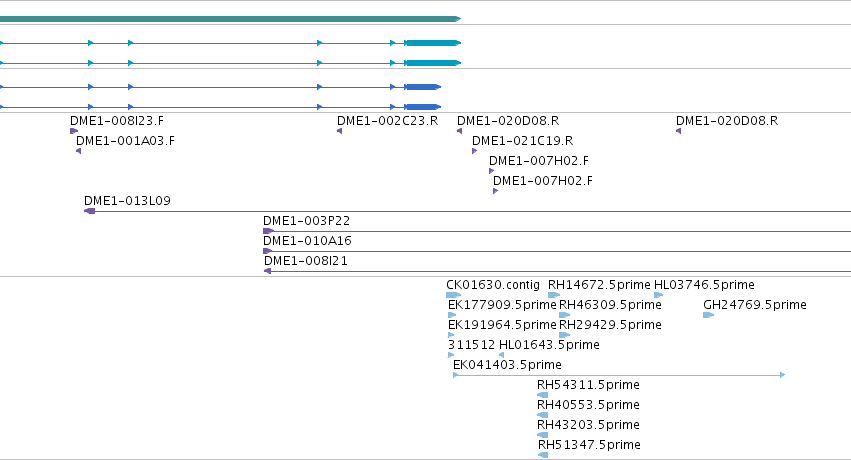
Task: Select the dark teal gene bar at top
Action: 230,19
